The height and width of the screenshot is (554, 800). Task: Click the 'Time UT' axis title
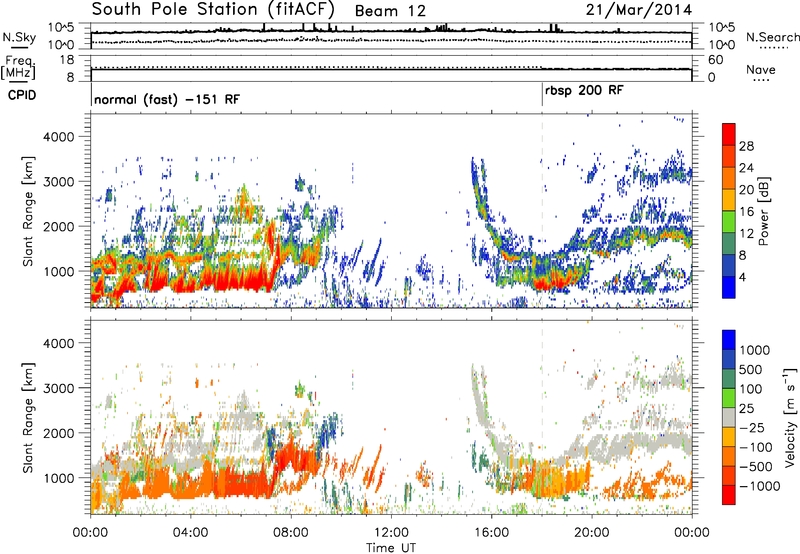[x=391, y=547]
